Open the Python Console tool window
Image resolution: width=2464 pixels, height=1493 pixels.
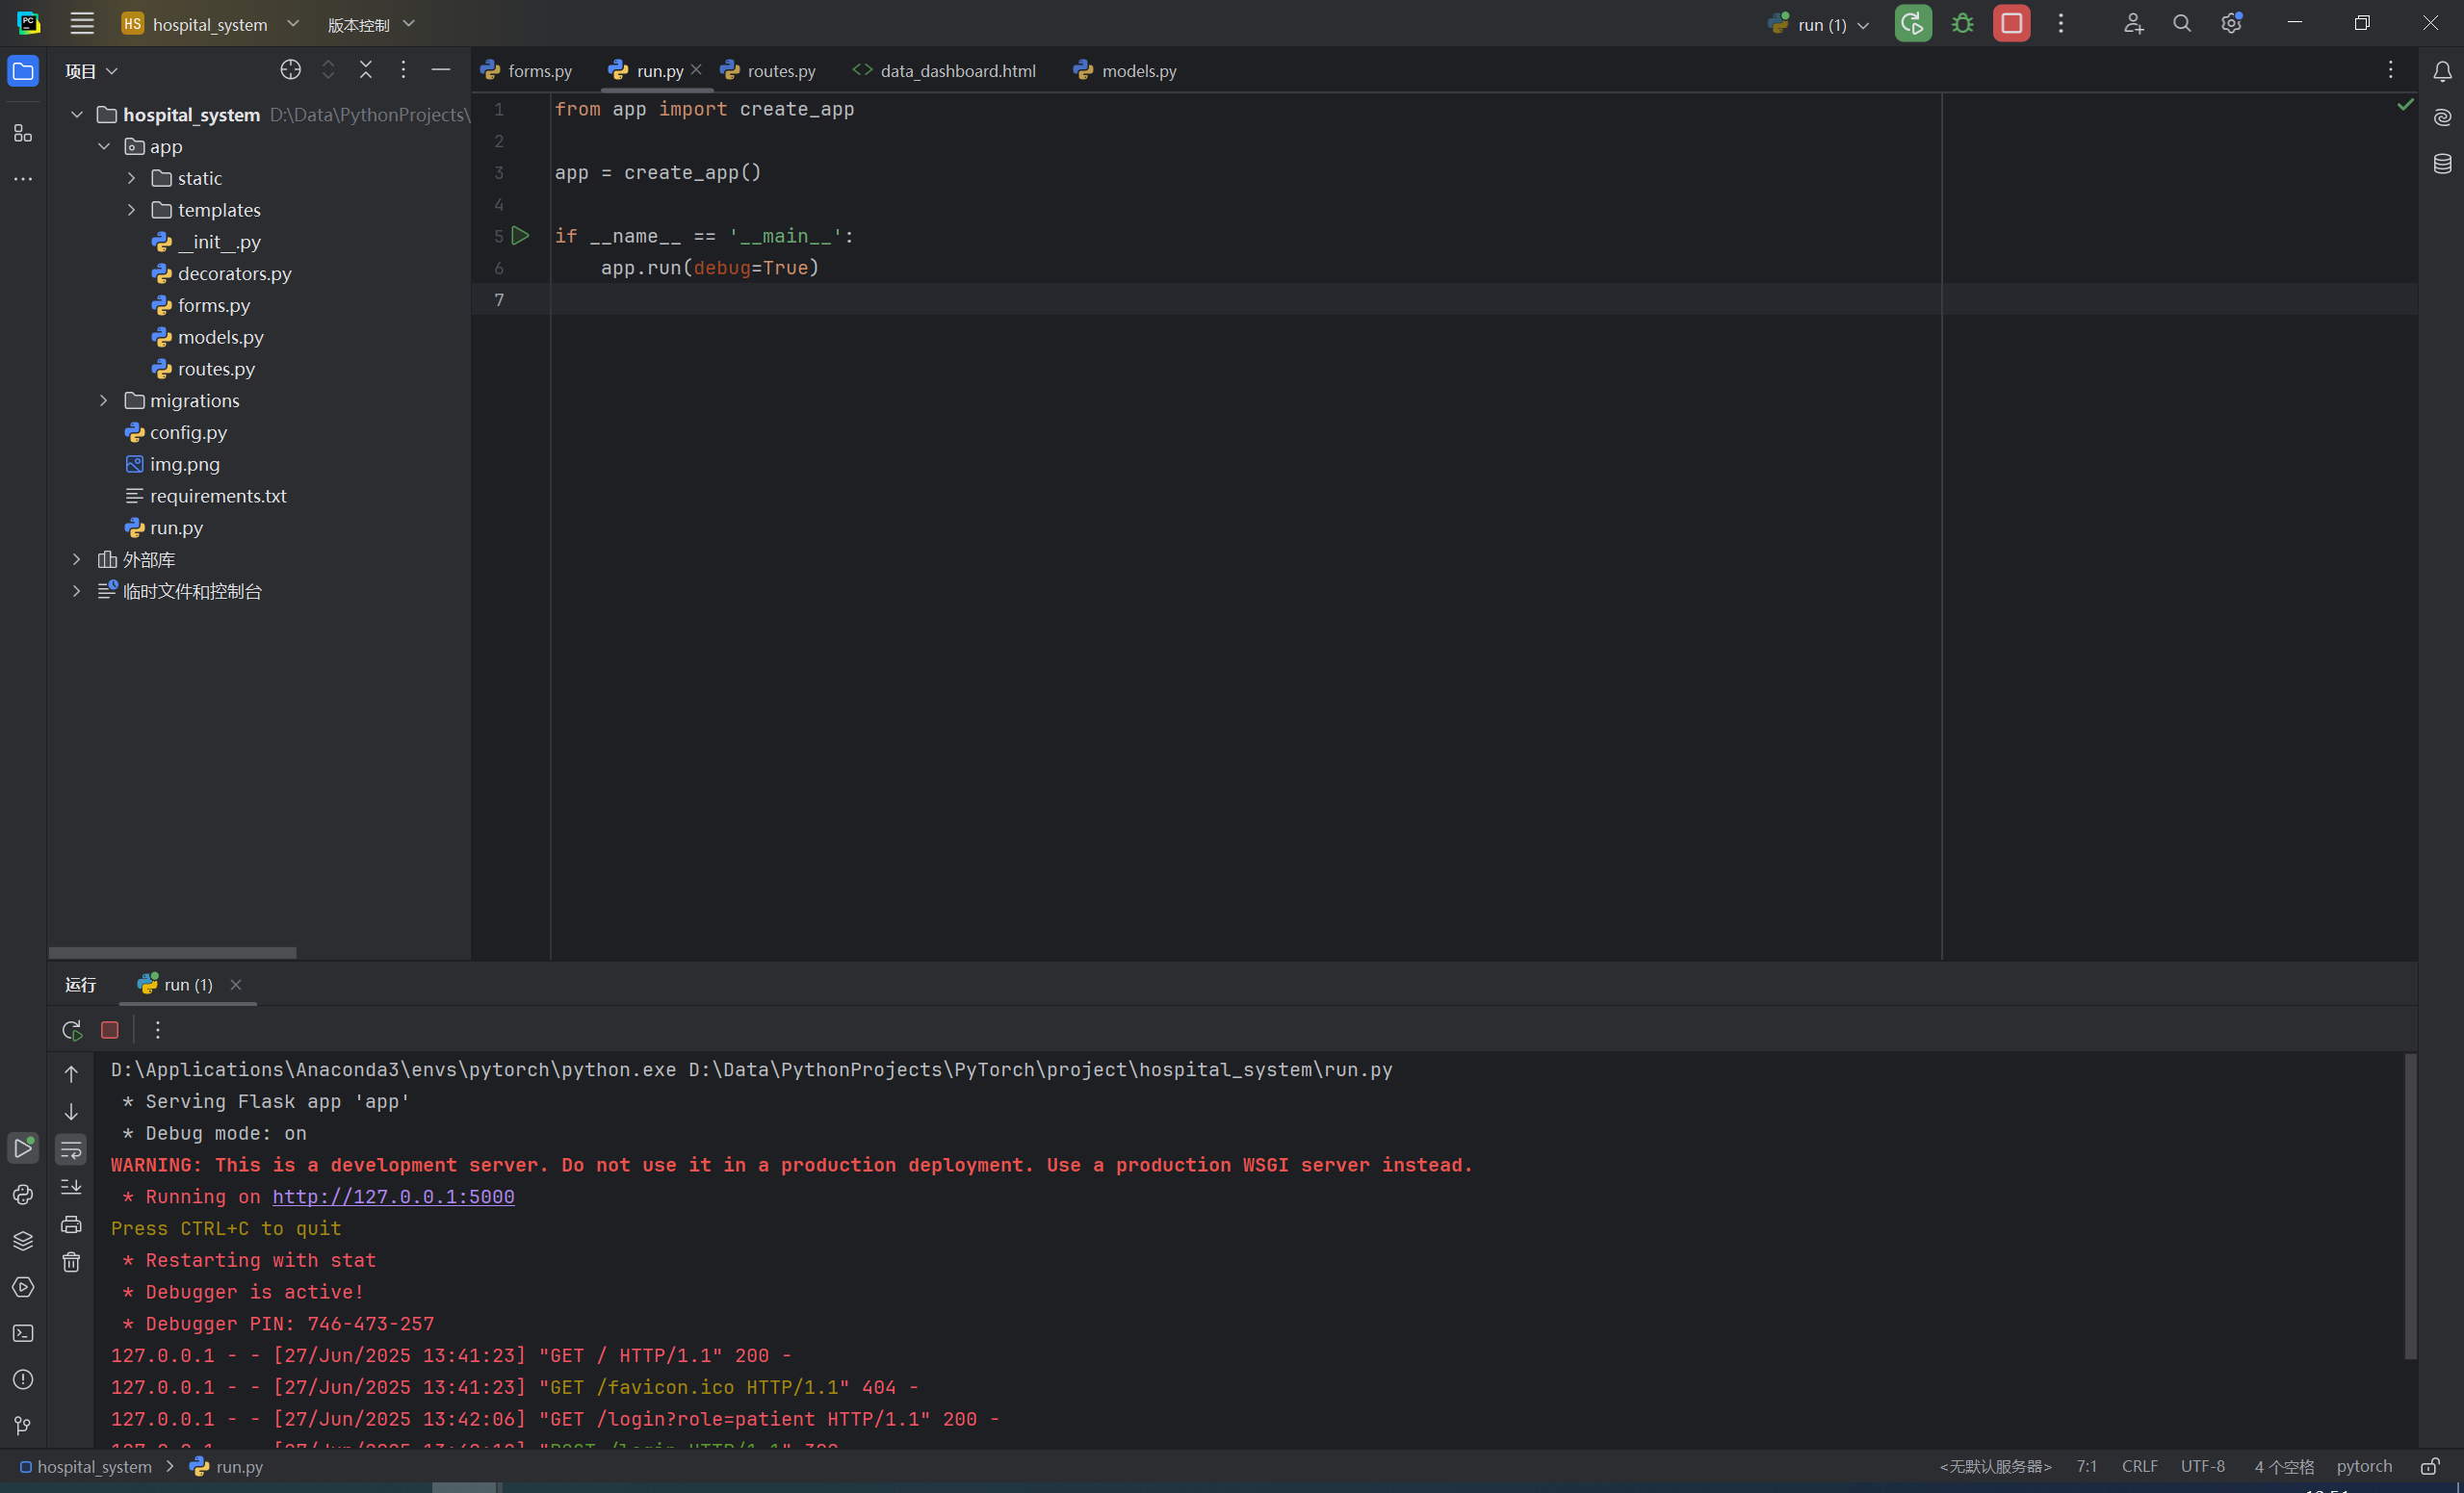click(23, 1195)
